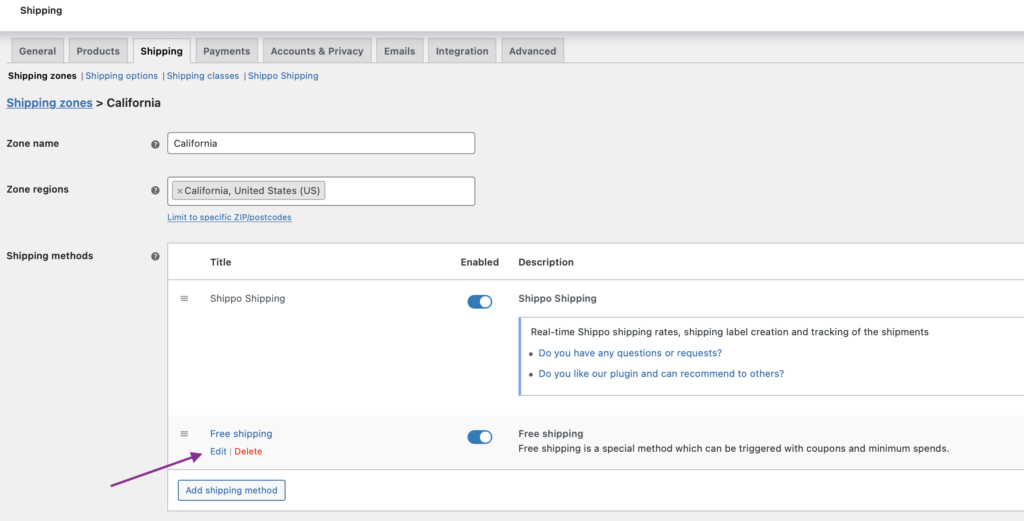
Task: Remove California region tag with x
Action: point(180,191)
